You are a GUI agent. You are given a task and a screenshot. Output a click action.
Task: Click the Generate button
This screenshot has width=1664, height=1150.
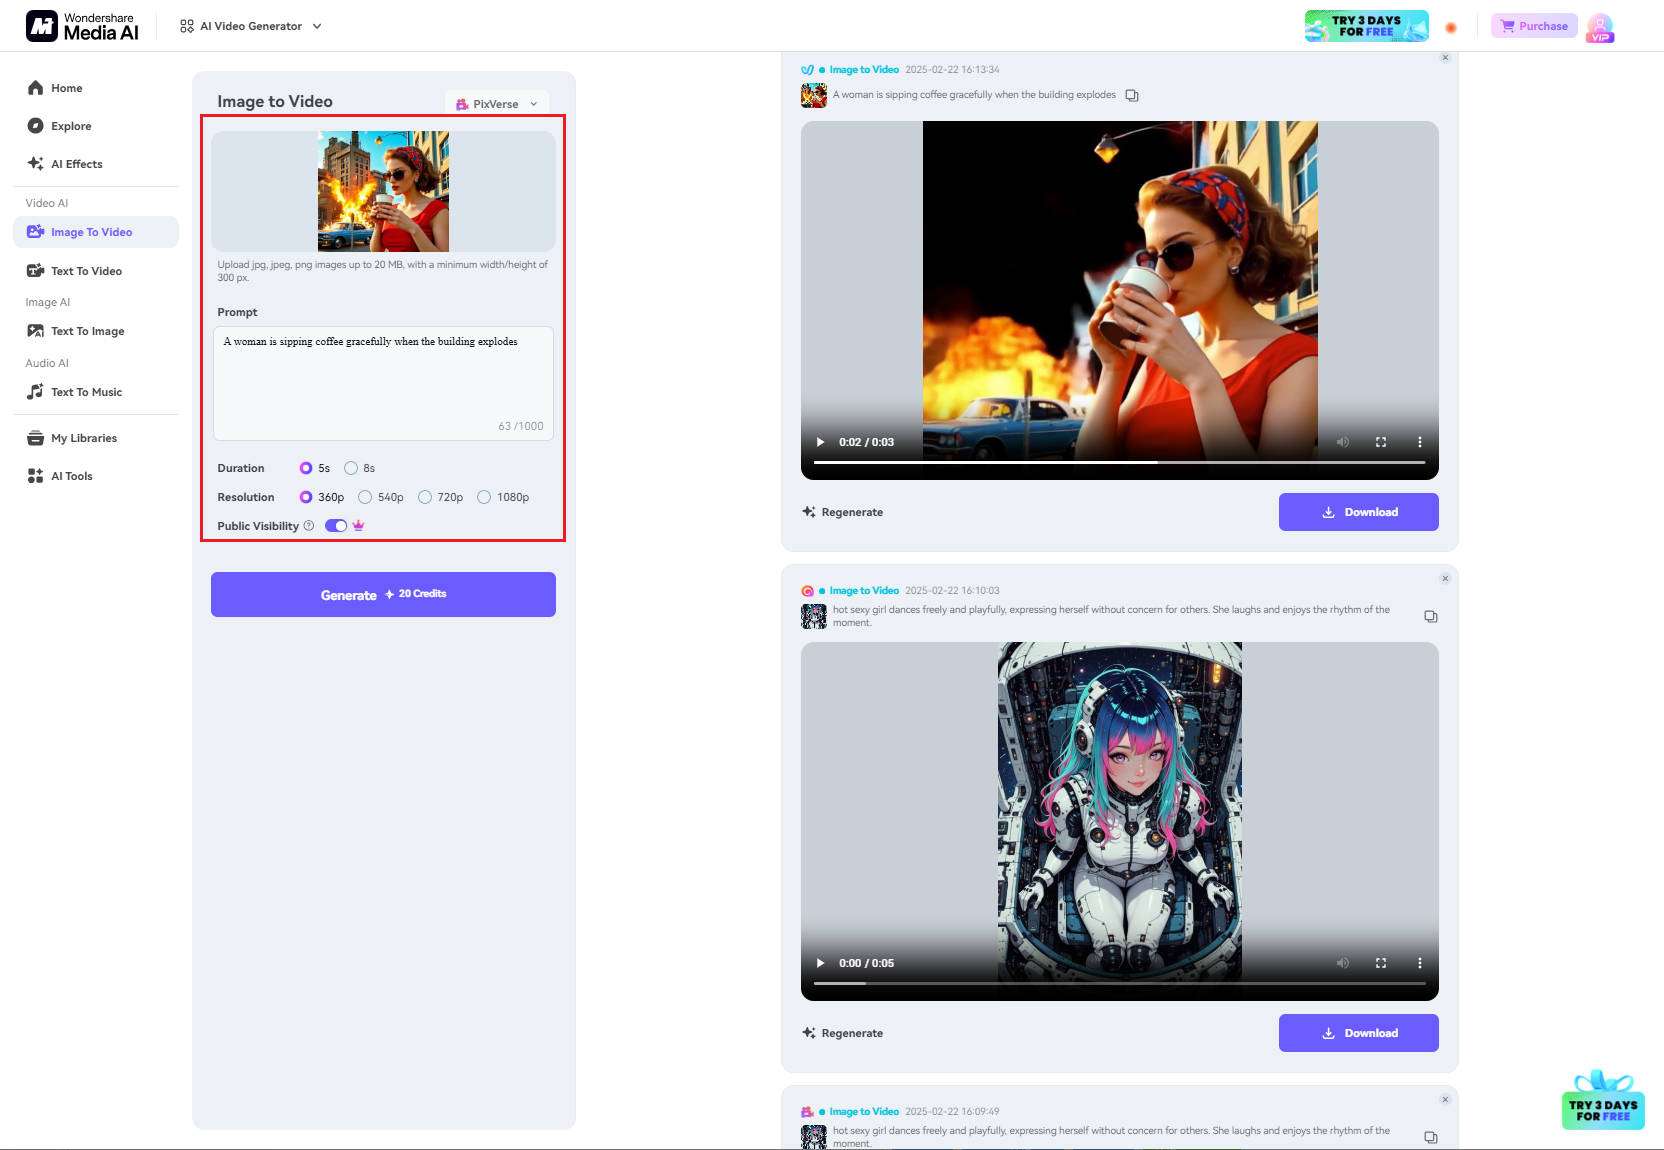point(383,593)
